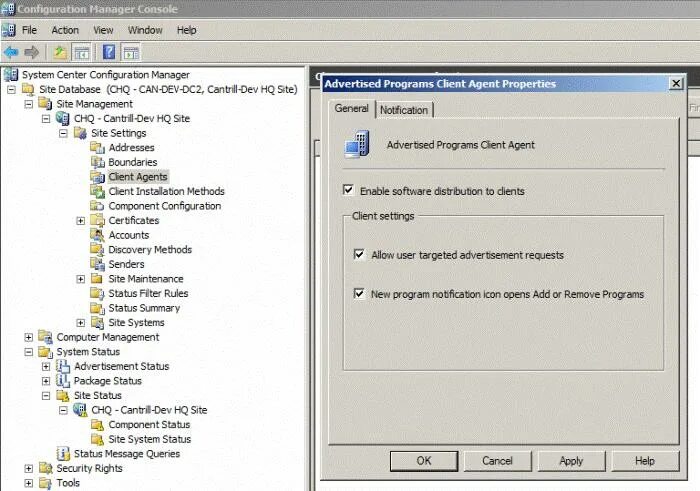The width and height of the screenshot is (700, 491).
Task: Expand the Security Rights node
Action: click(29, 469)
